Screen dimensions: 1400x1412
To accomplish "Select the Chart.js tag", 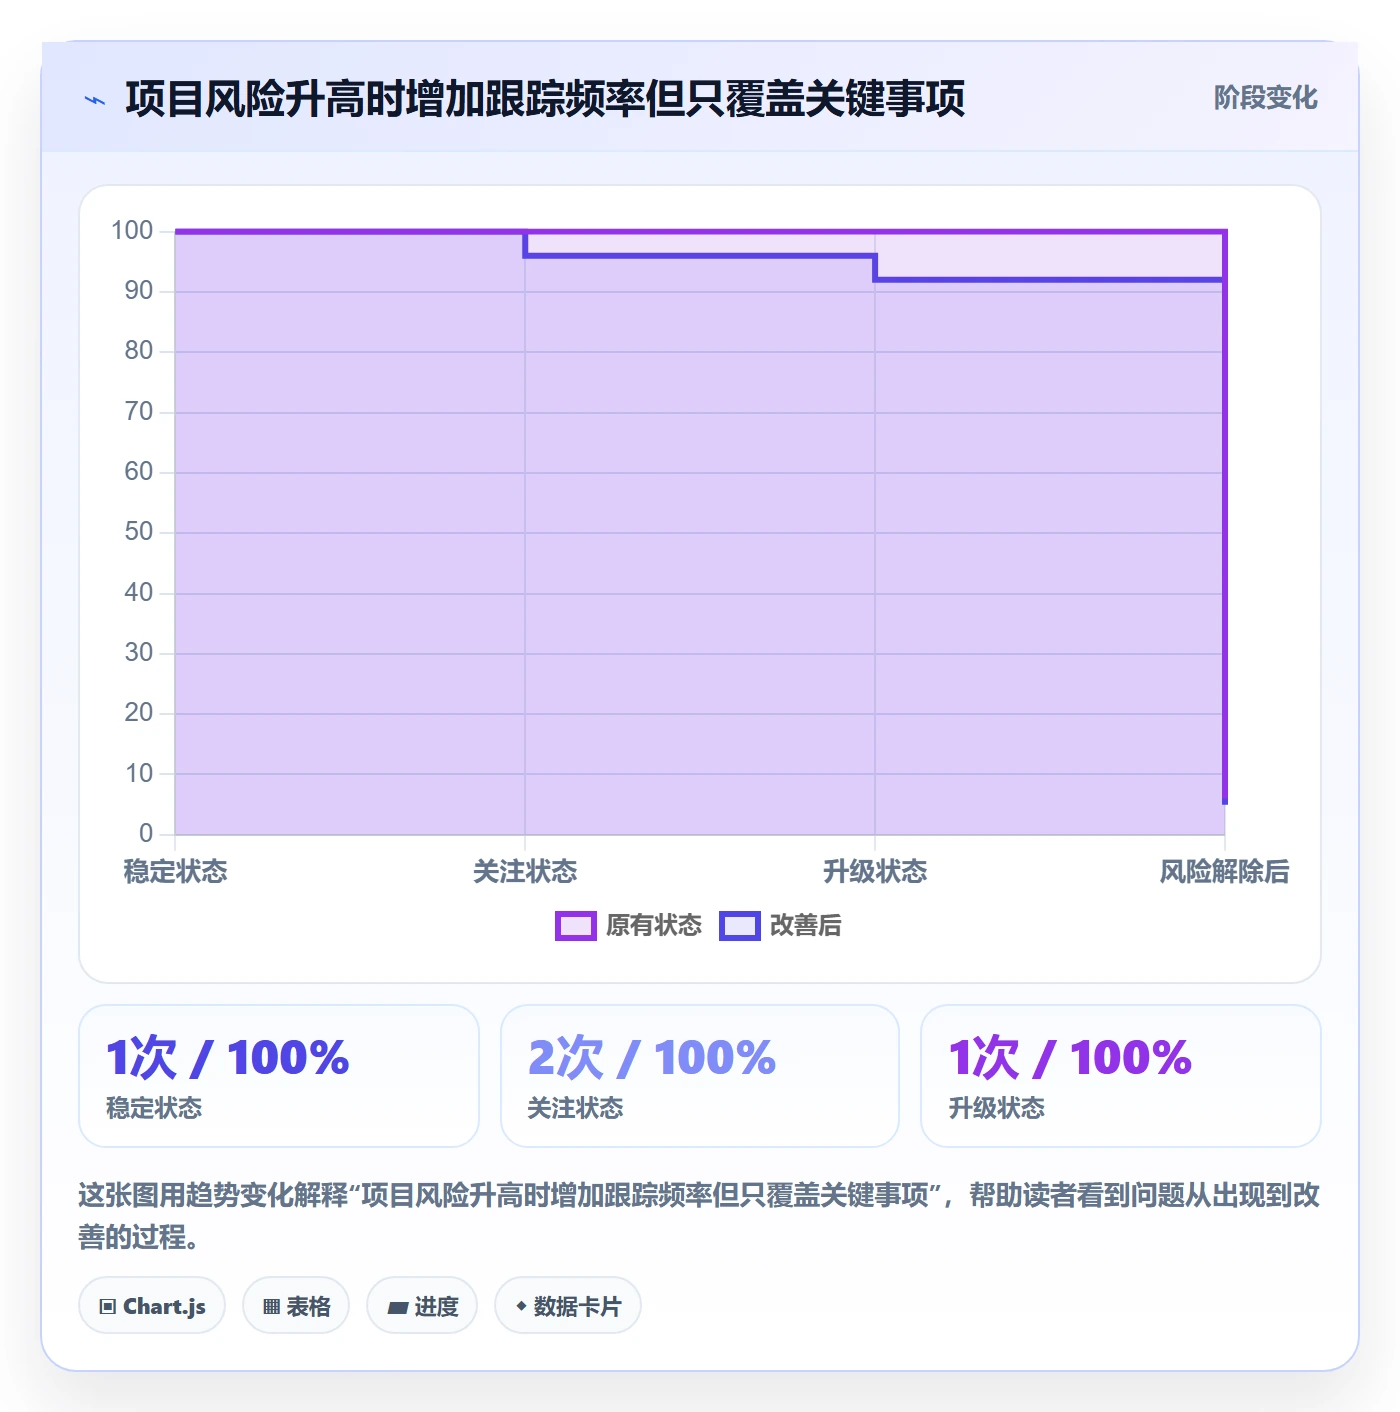I will [x=152, y=1305].
